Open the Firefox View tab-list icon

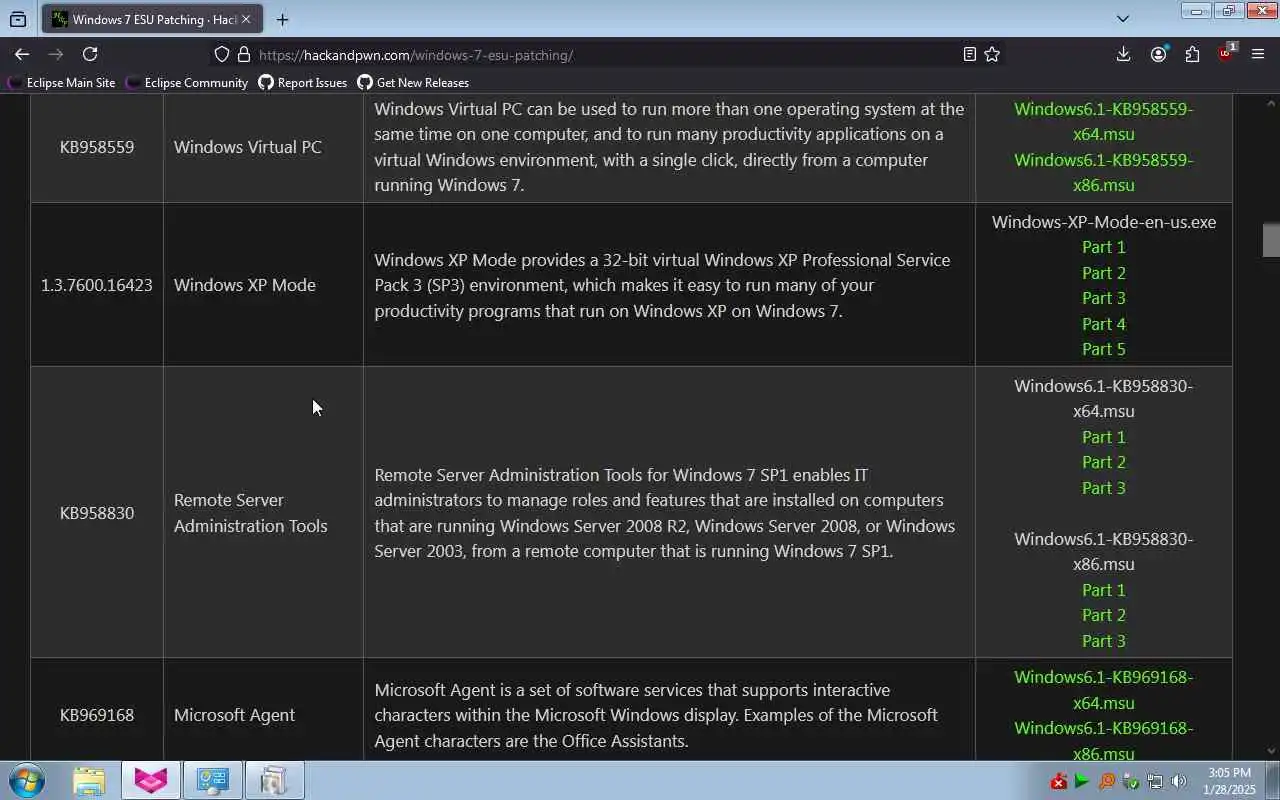click(18, 19)
